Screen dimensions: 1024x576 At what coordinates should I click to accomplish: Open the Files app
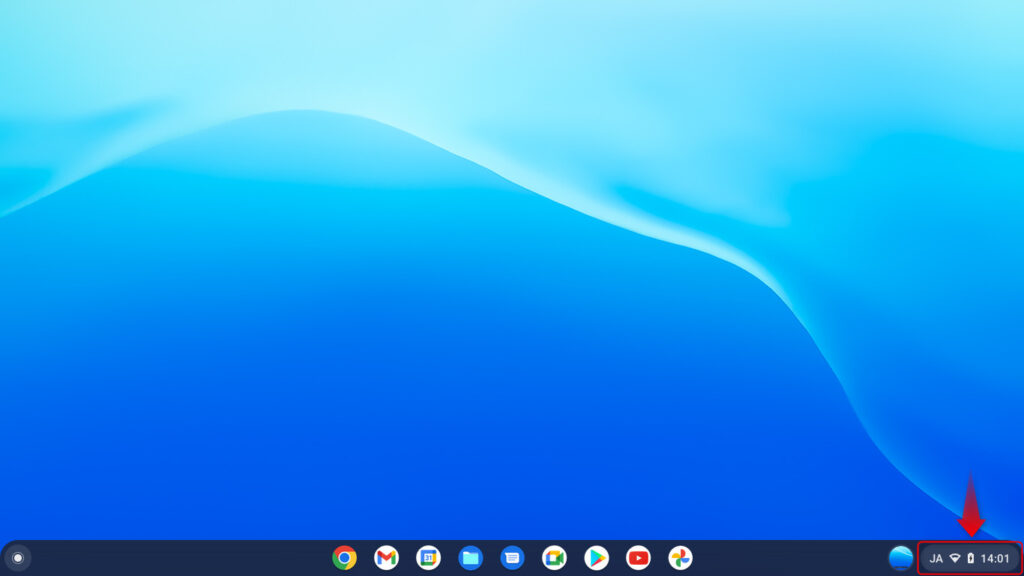coord(470,558)
